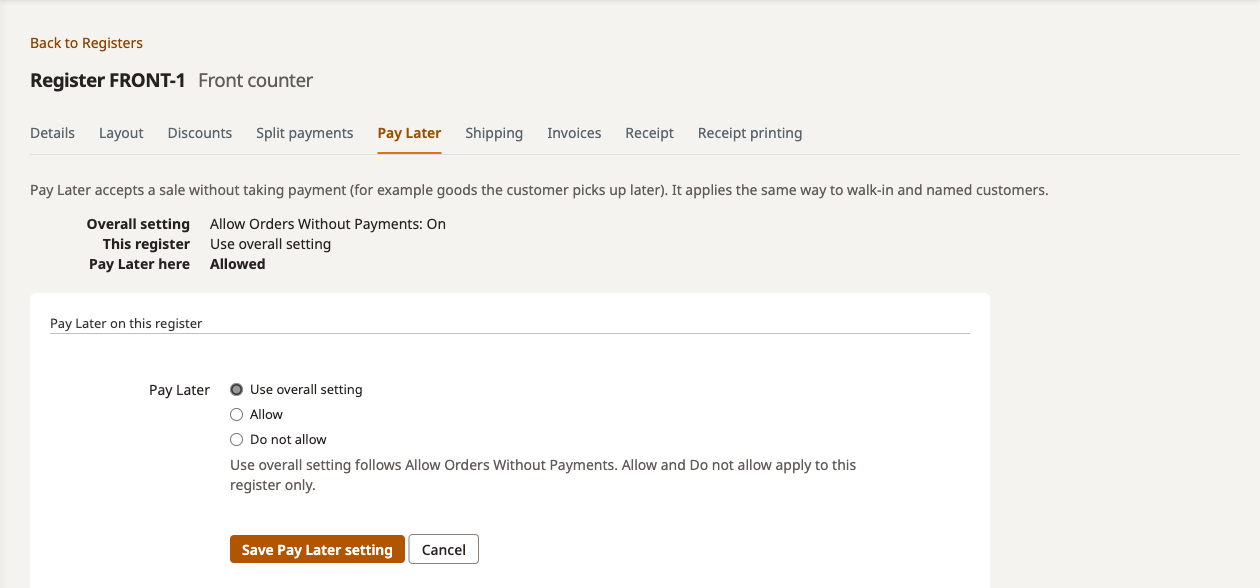Click the Register FRONT-1 heading

pyautogui.click(x=108, y=81)
